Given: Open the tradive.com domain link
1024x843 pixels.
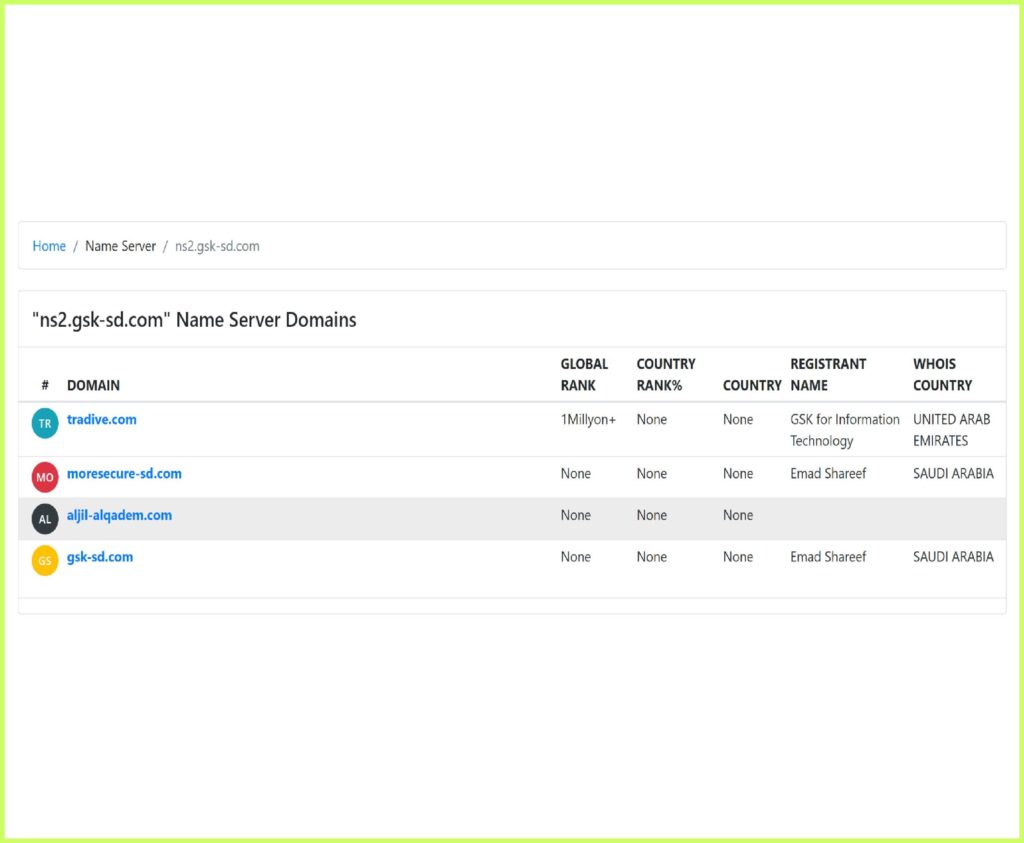Looking at the screenshot, I should [102, 419].
